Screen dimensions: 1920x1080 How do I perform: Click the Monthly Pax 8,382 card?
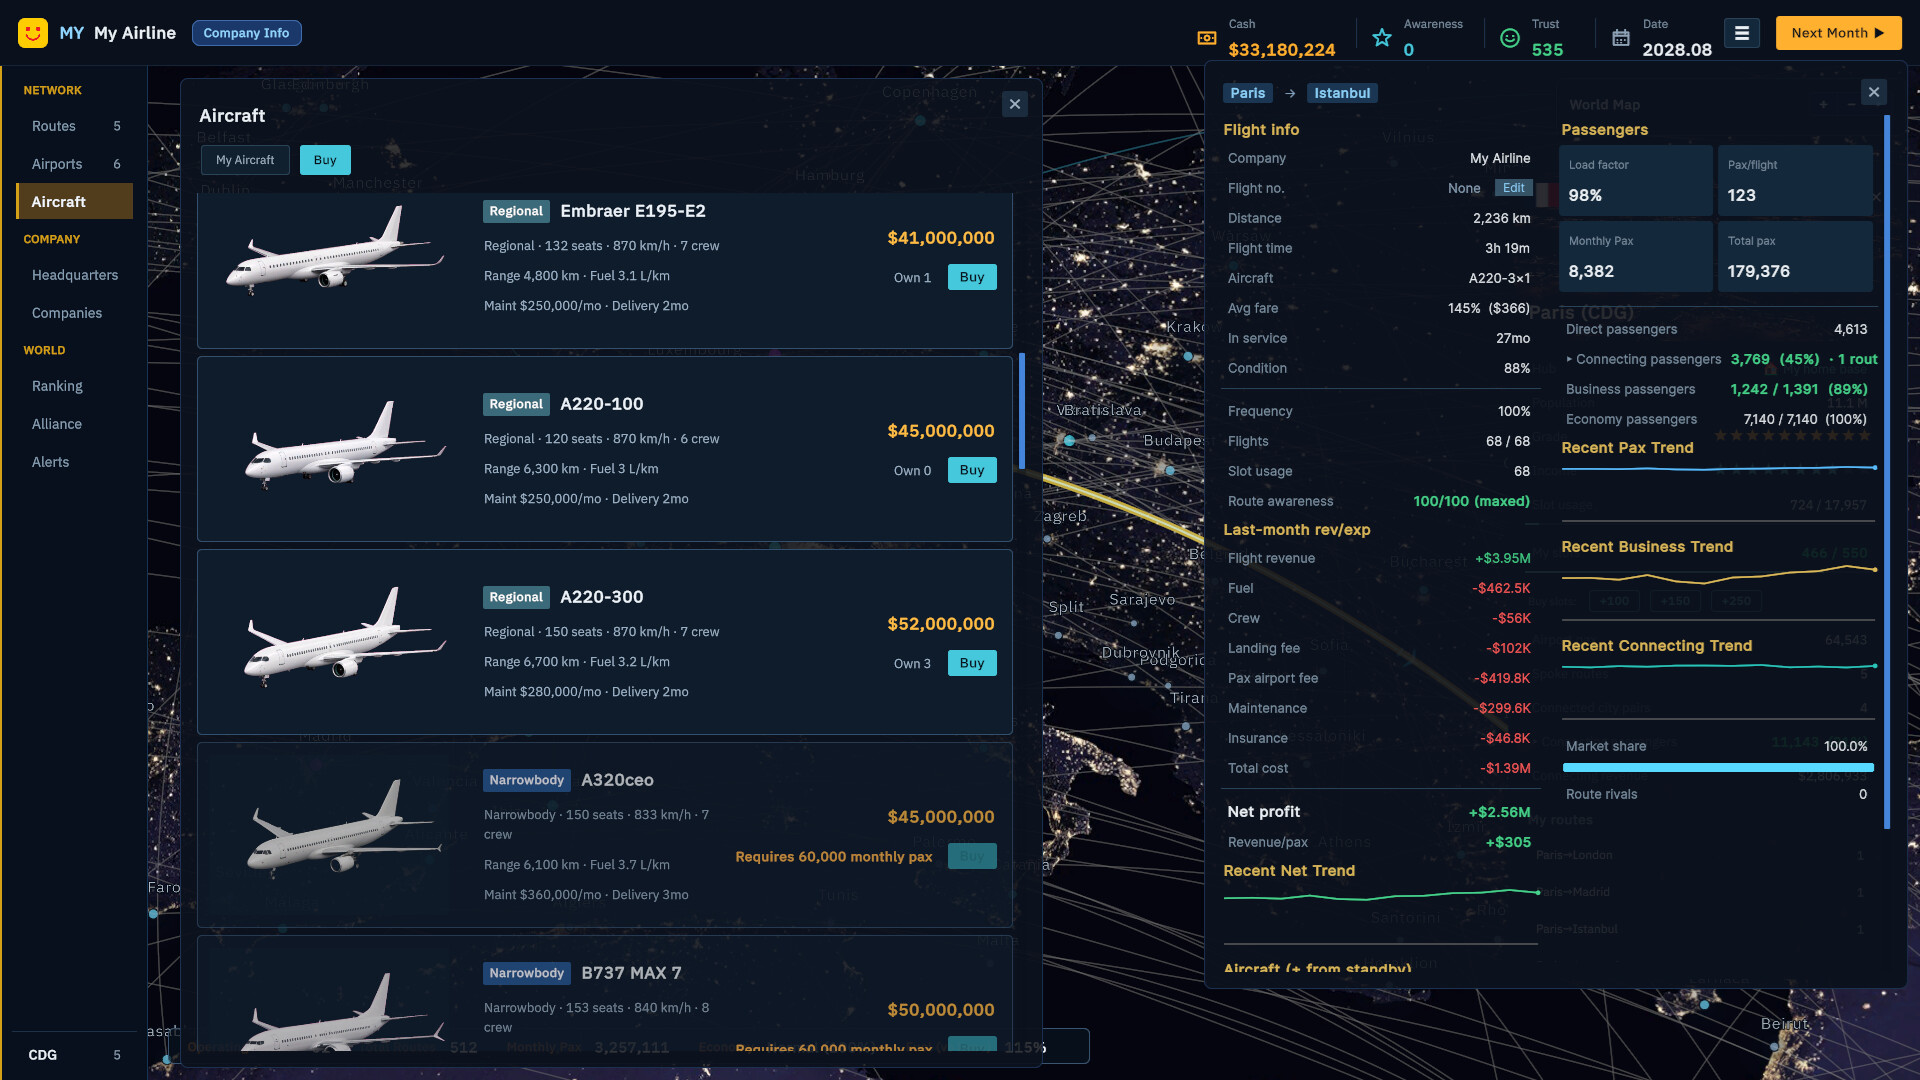[x=1635, y=256]
